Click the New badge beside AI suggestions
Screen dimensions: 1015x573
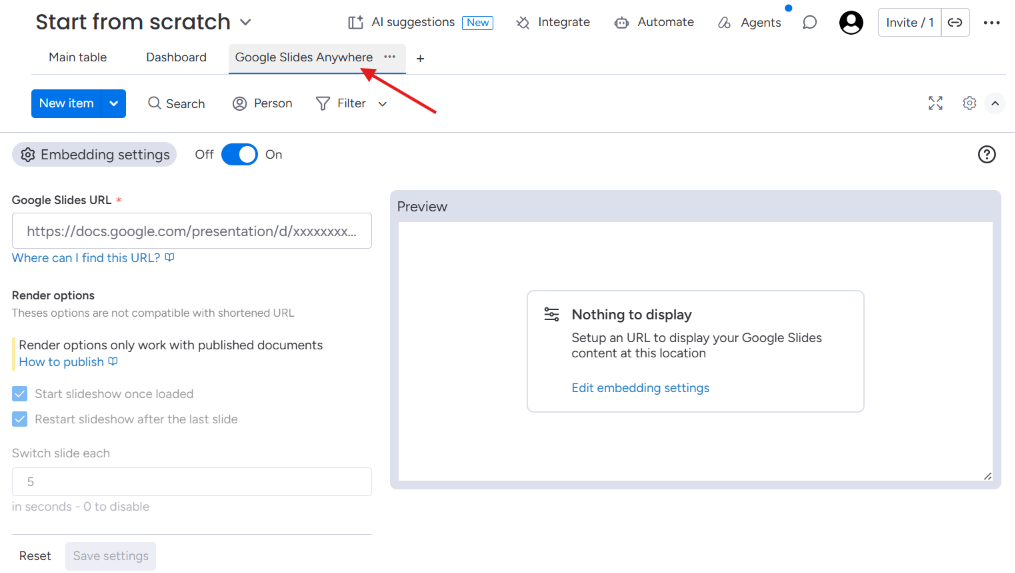[x=478, y=23]
